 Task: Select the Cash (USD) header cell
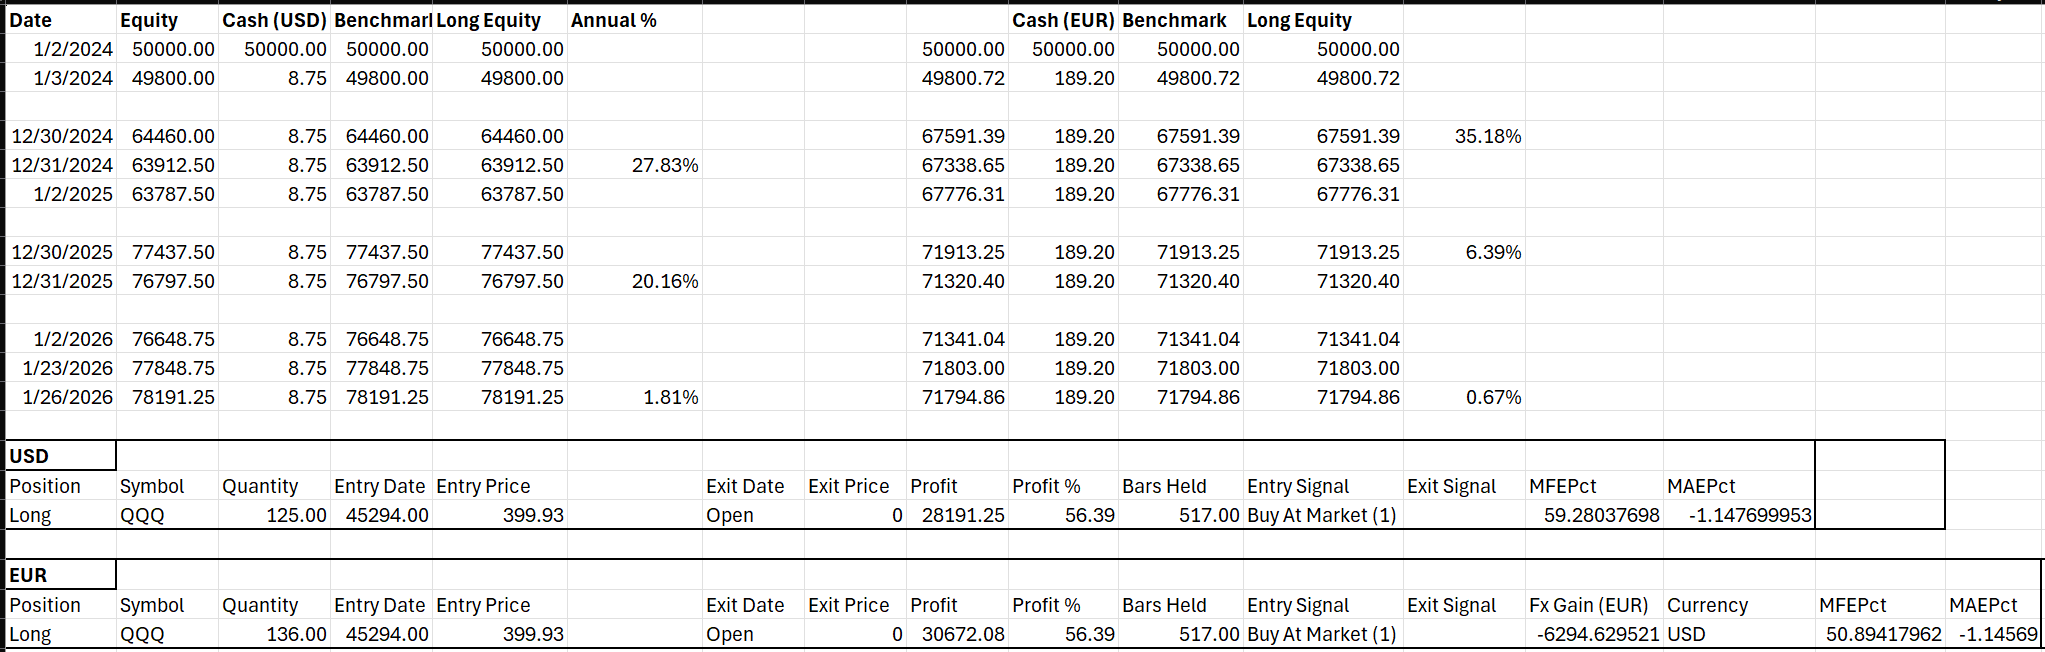274,20
